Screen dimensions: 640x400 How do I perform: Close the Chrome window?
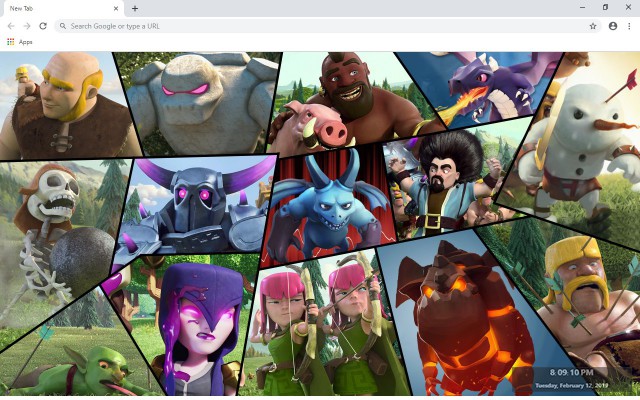[628, 7]
